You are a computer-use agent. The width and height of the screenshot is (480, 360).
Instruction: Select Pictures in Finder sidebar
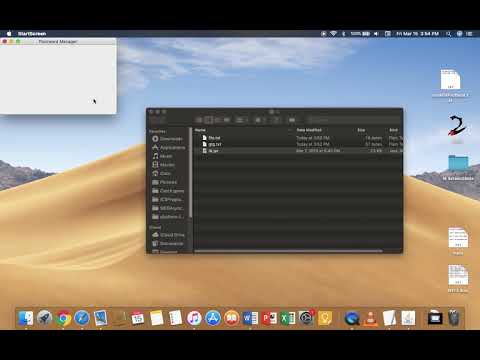tap(165, 182)
